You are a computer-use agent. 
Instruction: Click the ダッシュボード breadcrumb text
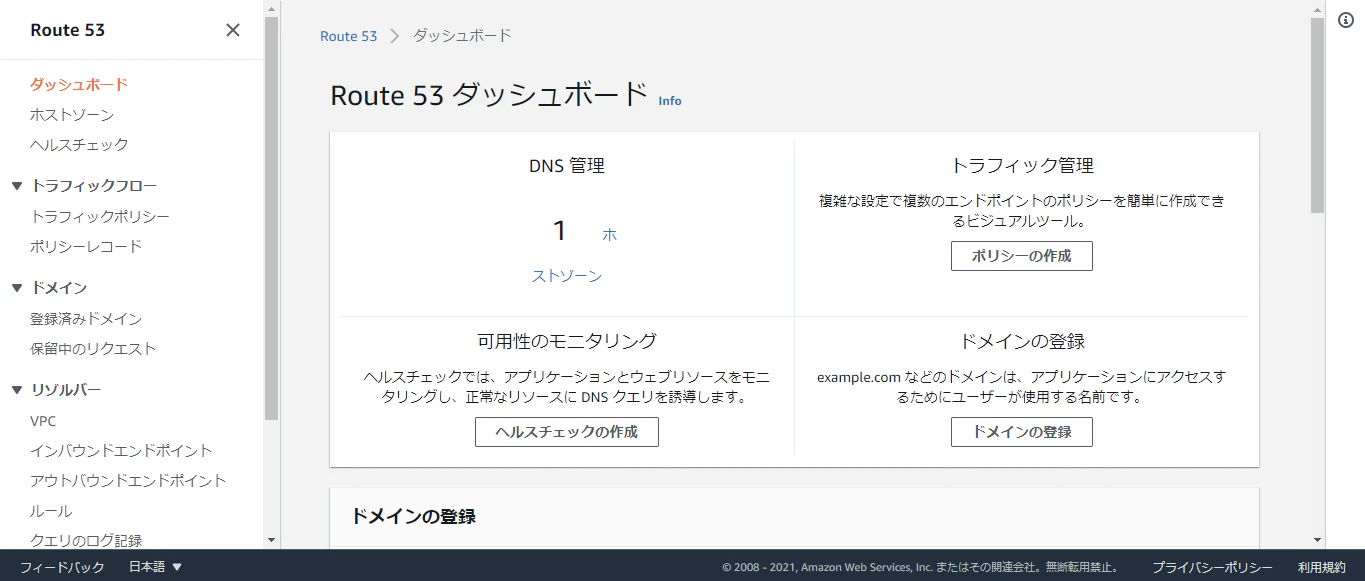pos(462,36)
